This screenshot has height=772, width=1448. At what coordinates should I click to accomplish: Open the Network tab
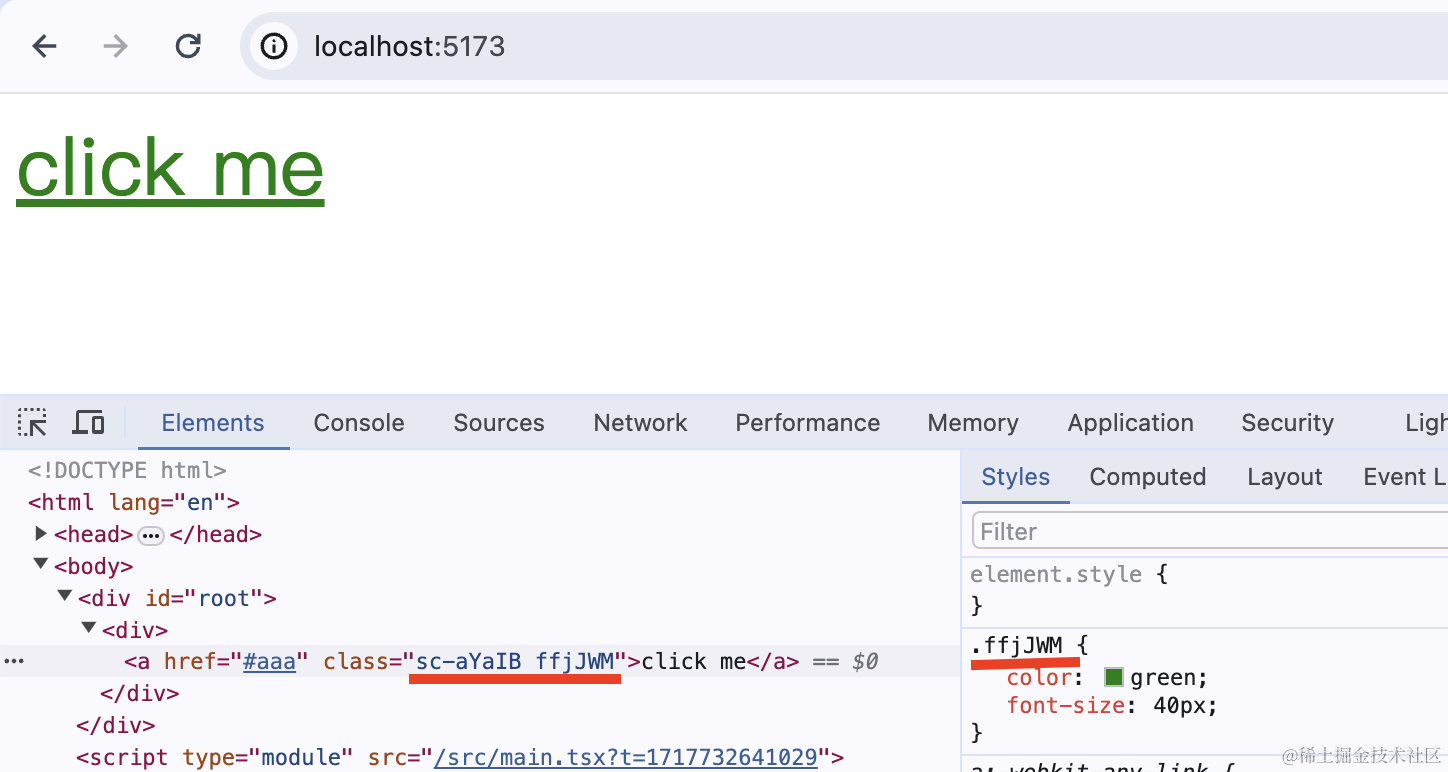click(640, 423)
